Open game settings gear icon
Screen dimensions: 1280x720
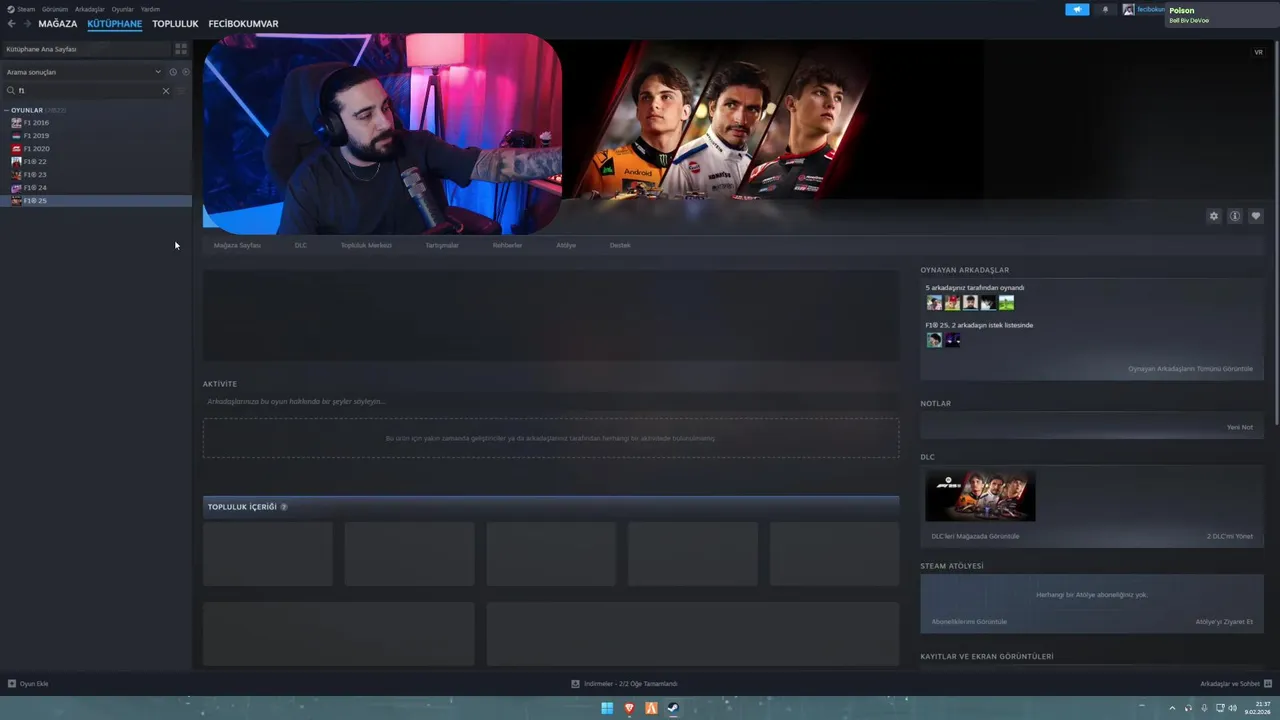coord(1214,216)
